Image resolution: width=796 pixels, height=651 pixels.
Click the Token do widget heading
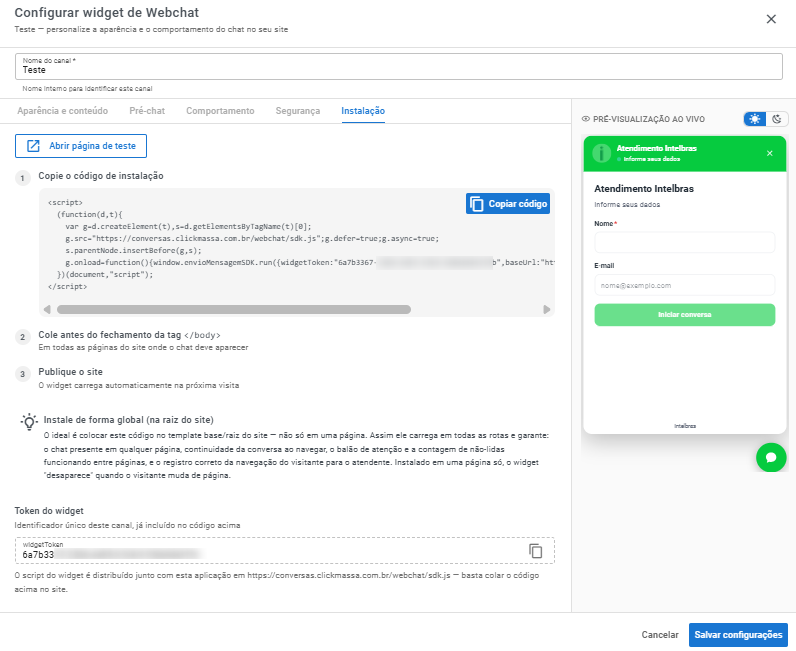[x=49, y=511]
